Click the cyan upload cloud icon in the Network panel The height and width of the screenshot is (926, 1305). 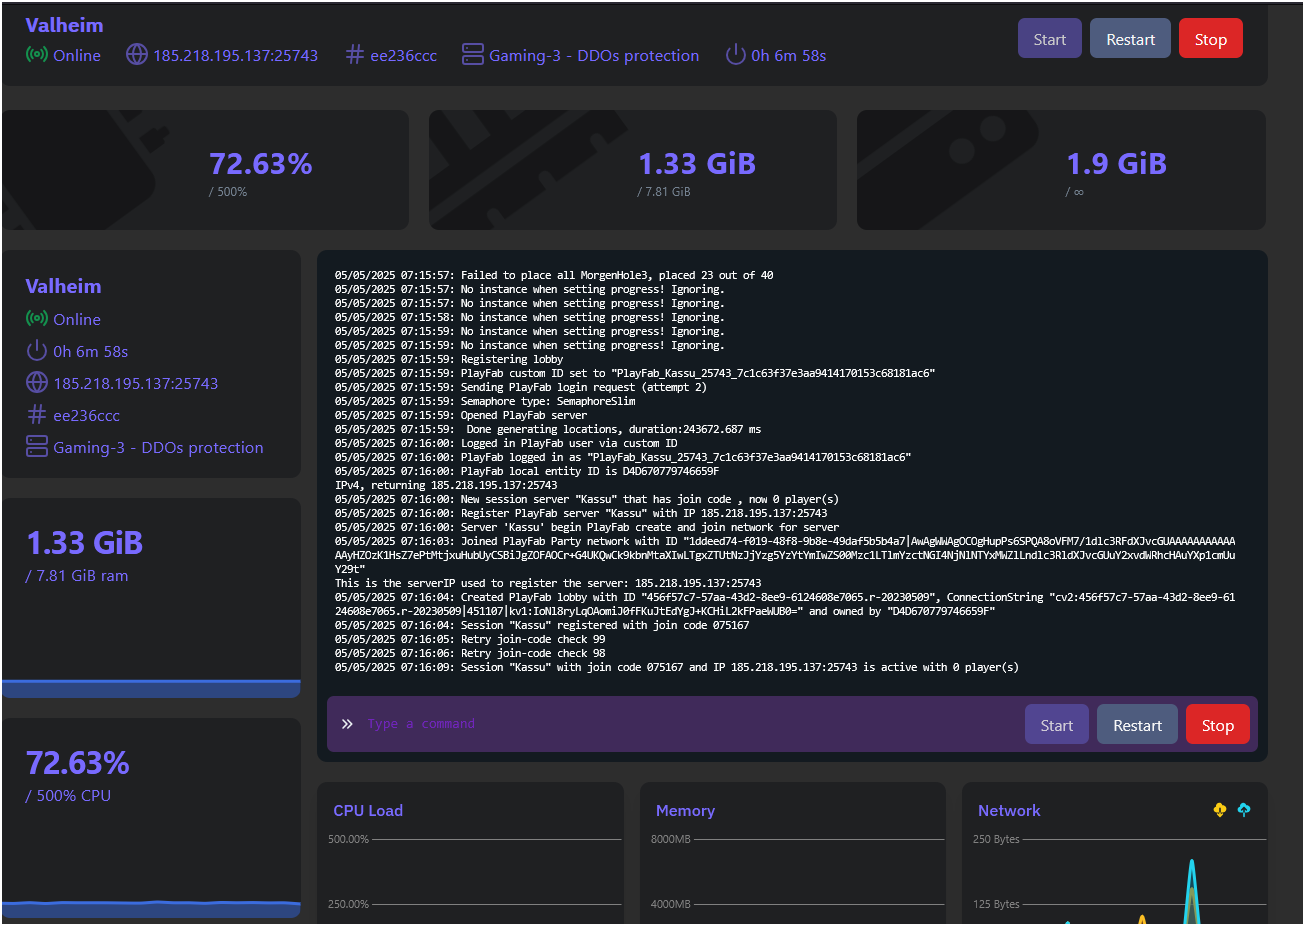[1244, 810]
